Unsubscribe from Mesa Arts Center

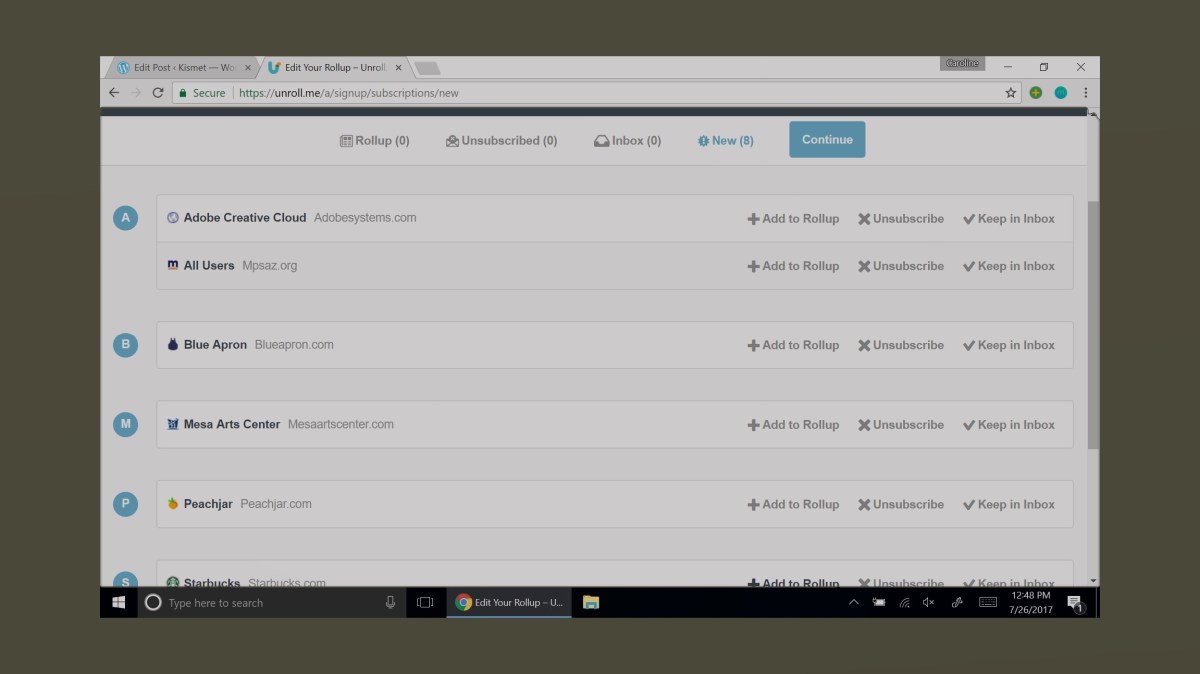click(x=900, y=424)
